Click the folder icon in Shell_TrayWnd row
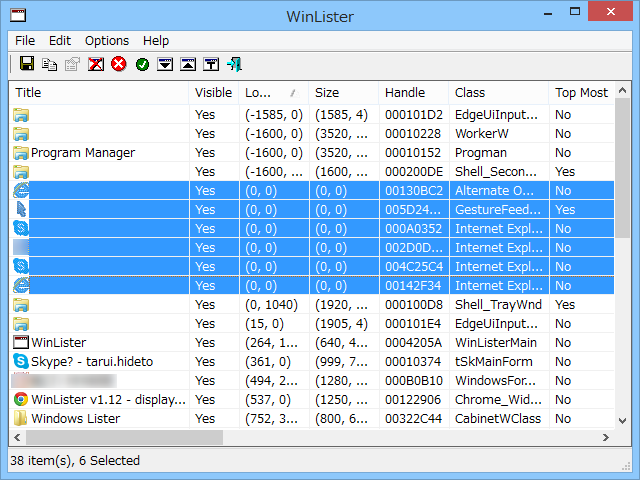Viewport: 640px width, 480px height. click(x=21, y=304)
